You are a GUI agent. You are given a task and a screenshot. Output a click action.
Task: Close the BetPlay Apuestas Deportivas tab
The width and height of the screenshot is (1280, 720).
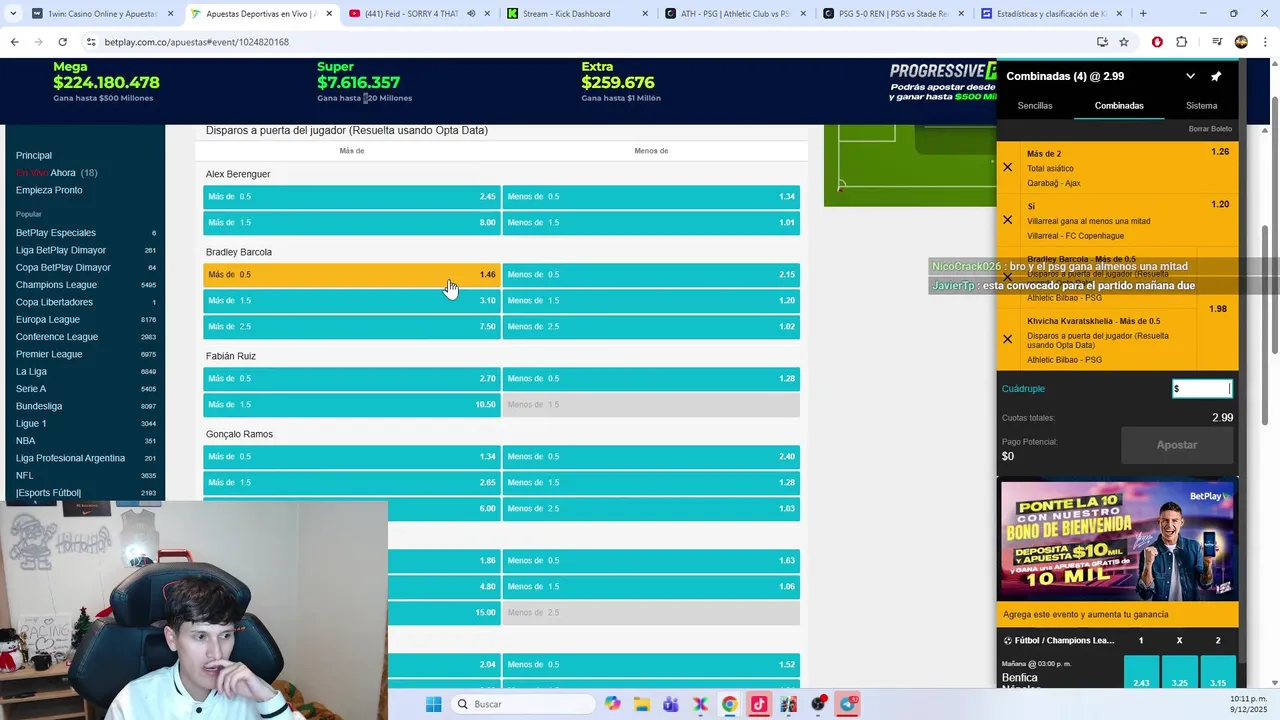(x=329, y=14)
